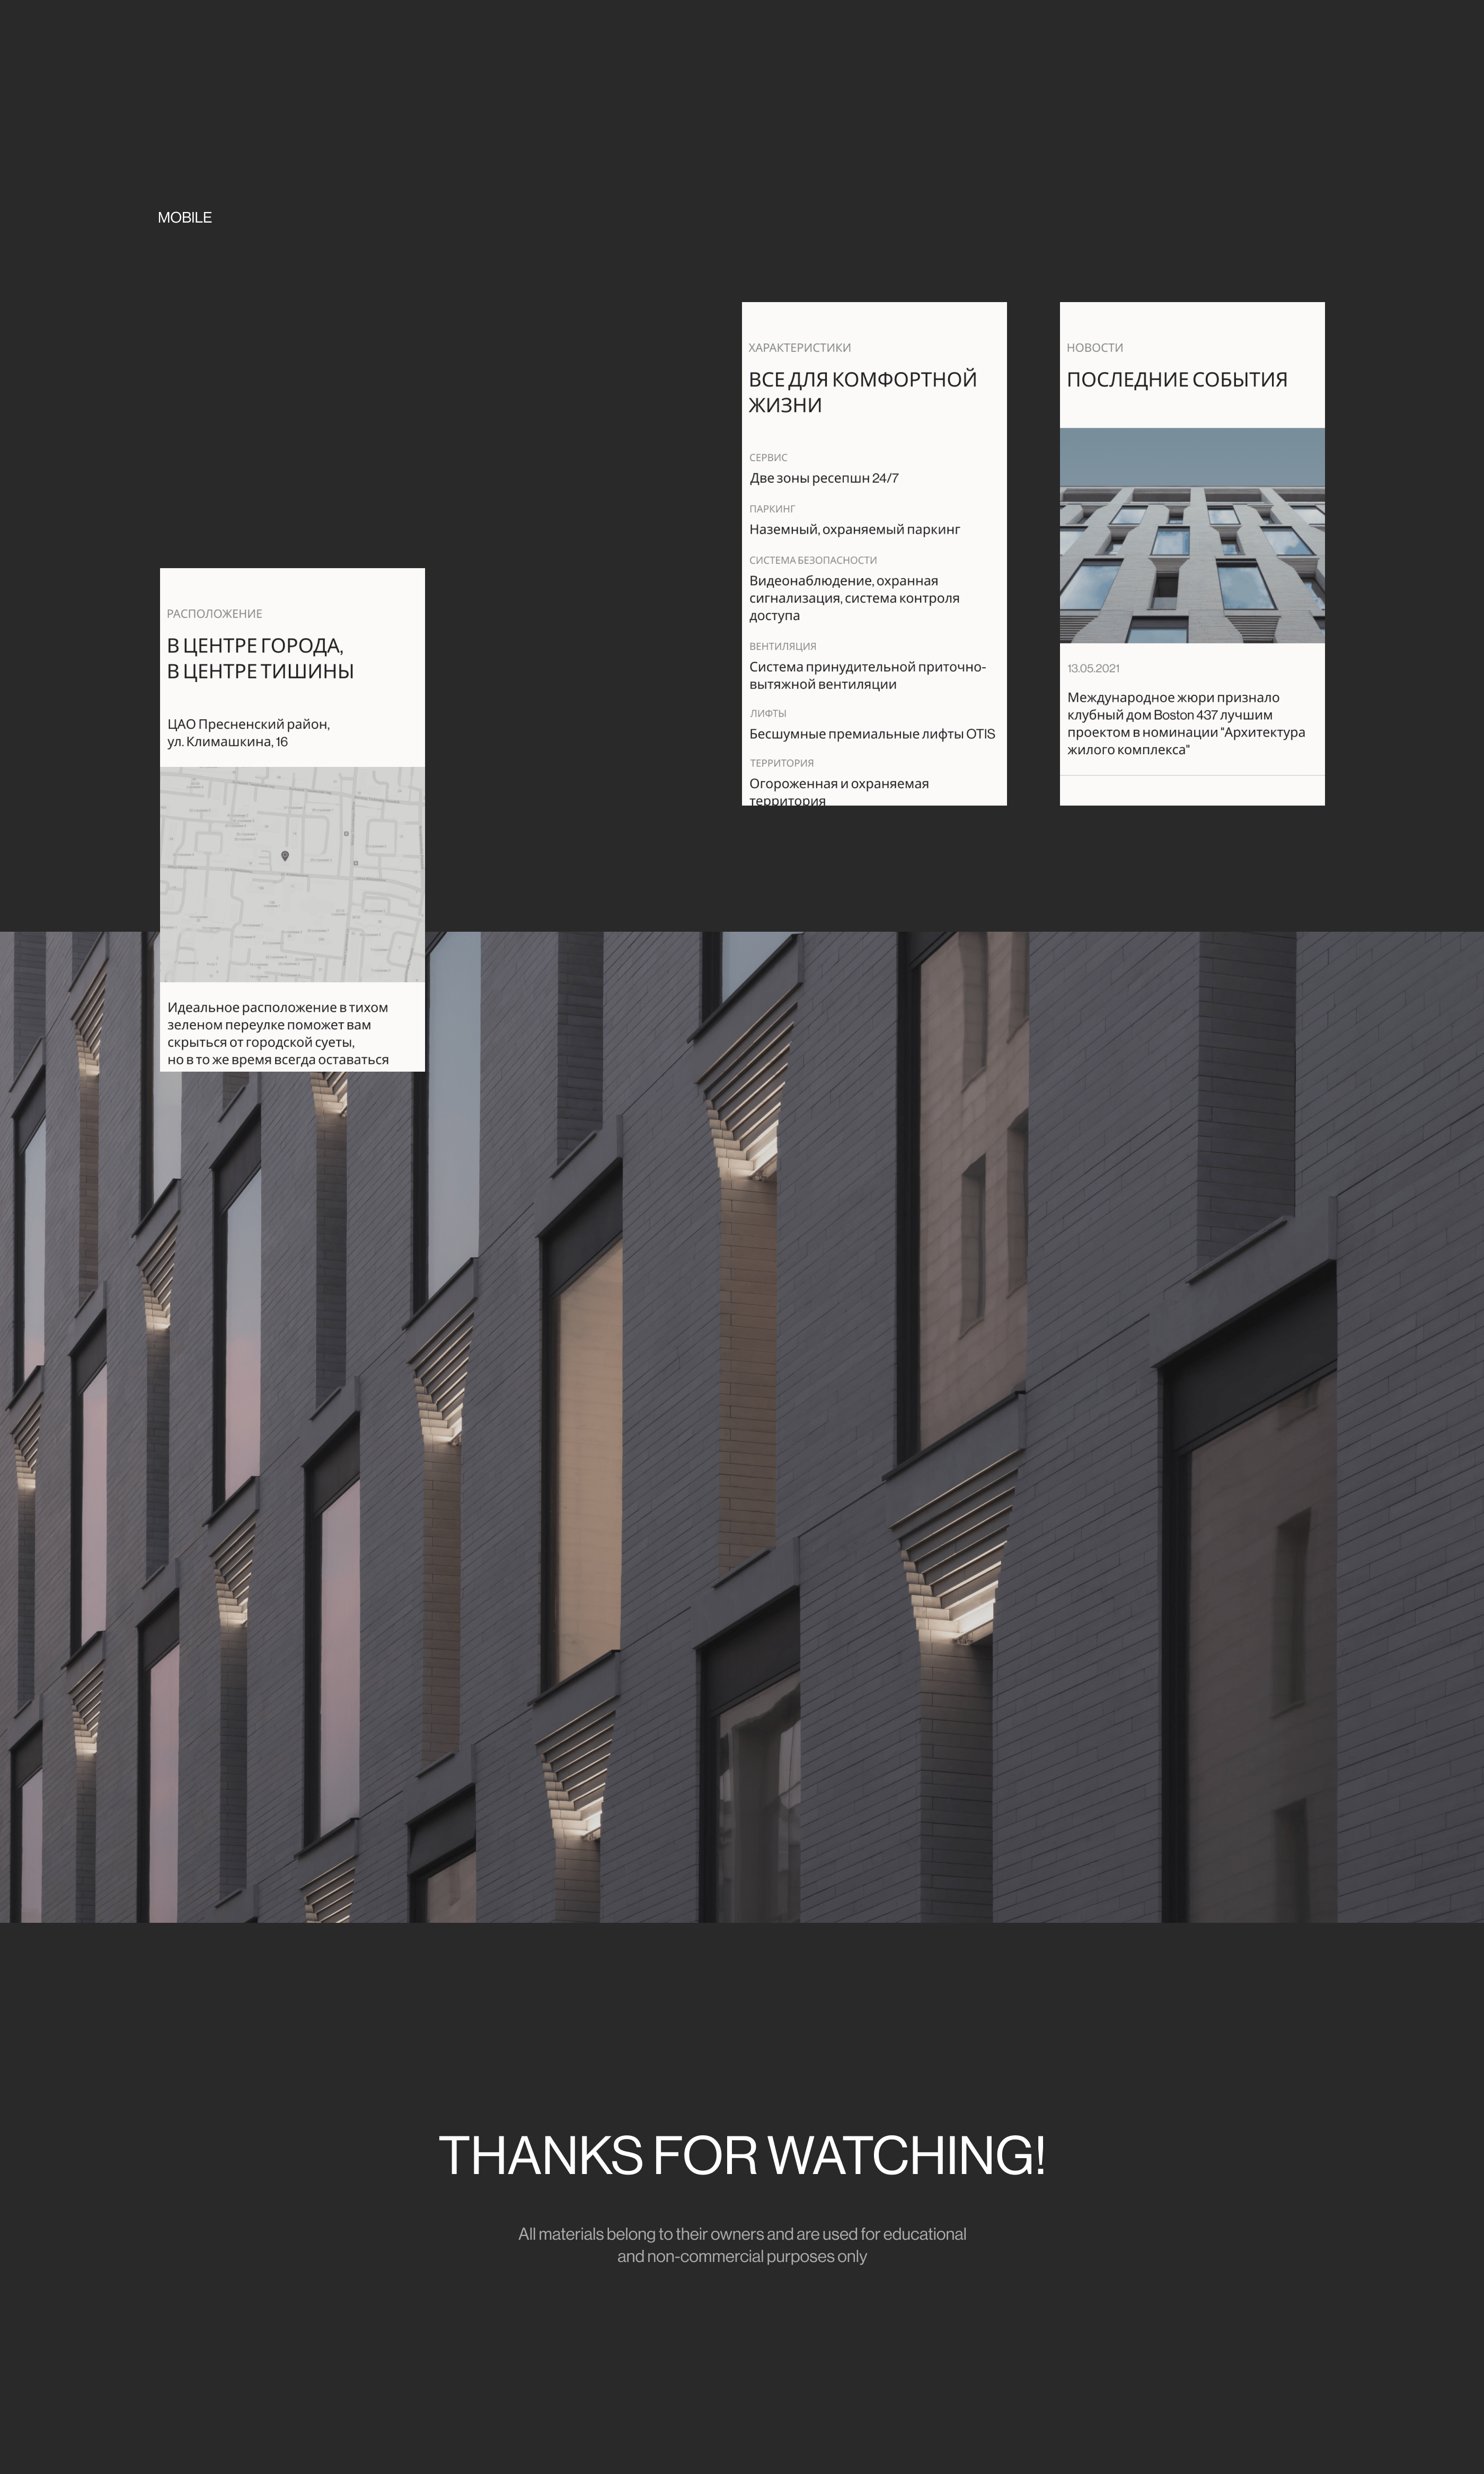Click the НОВОСТИ section label
Screen dimensions: 1484x2474
(x=1094, y=348)
